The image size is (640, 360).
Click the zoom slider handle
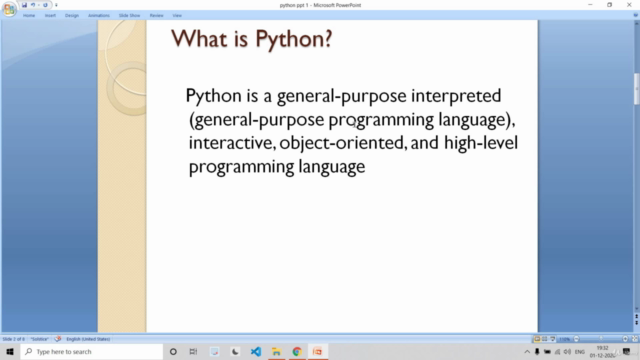pyautogui.click(x=601, y=339)
